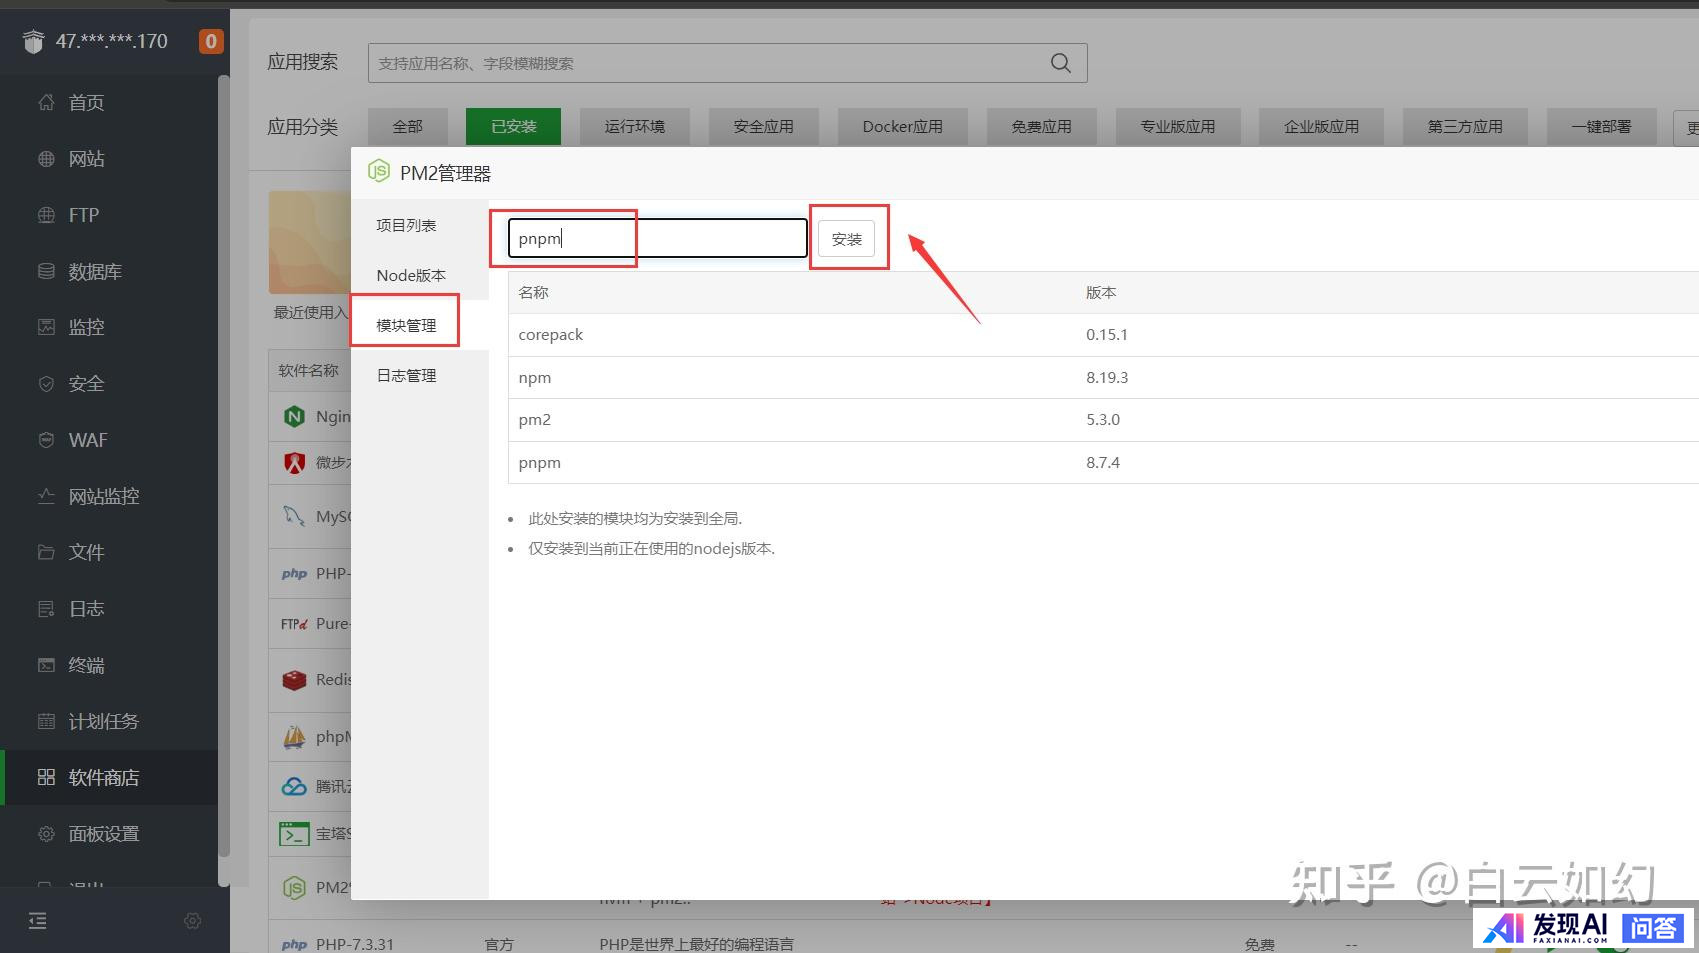Screen dimensions: 1699x953
Task: Click the npm module row name
Action: coord(535,378)
